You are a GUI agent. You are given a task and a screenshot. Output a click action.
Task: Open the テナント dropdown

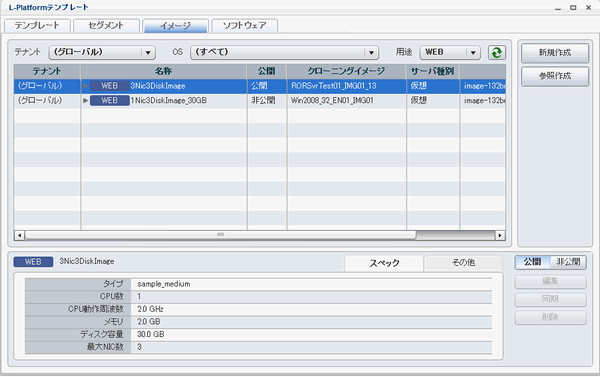coord(102,52)
